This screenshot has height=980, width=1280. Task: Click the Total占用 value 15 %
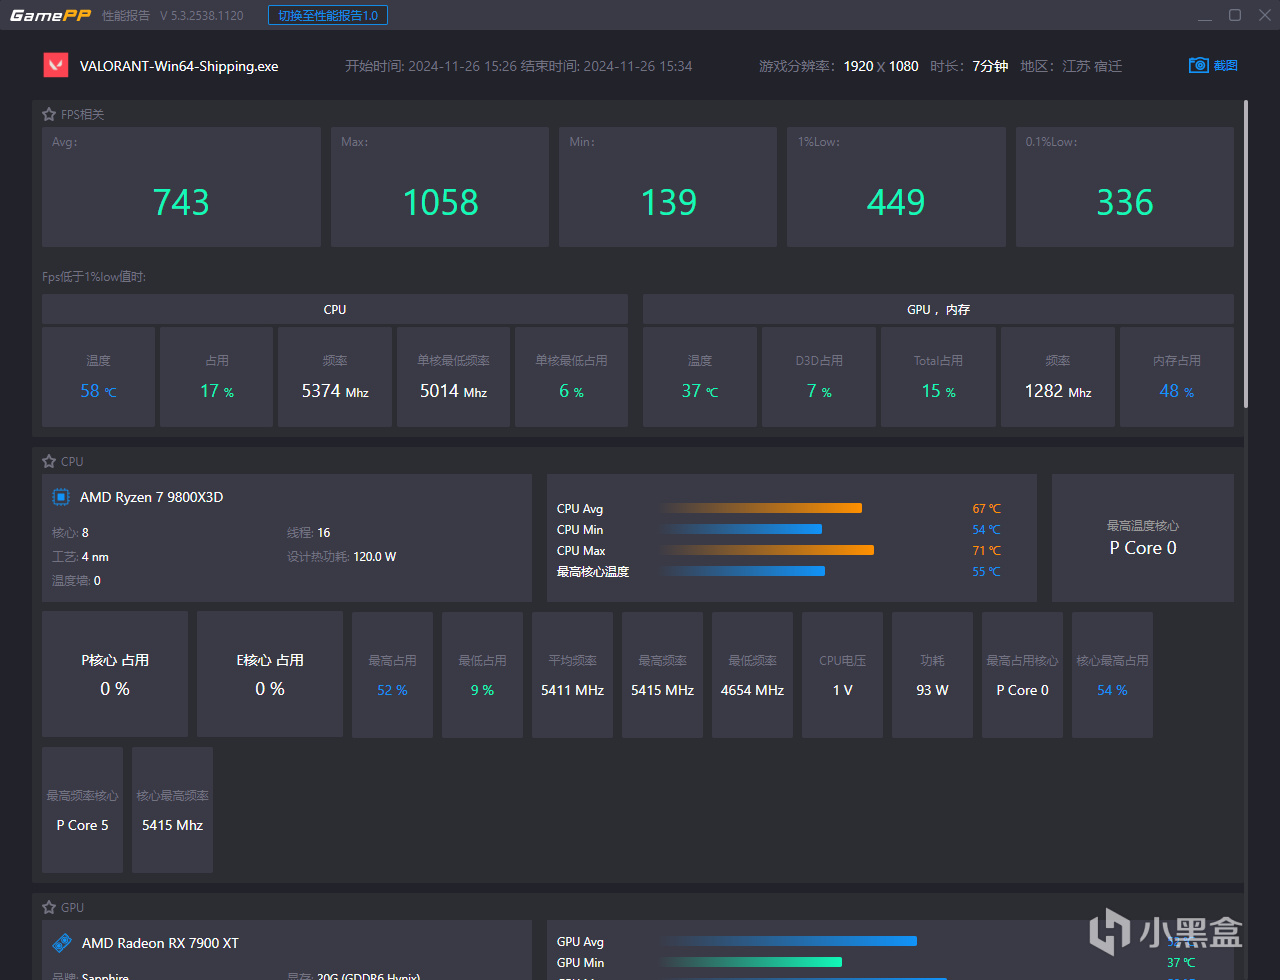(938, 391)
